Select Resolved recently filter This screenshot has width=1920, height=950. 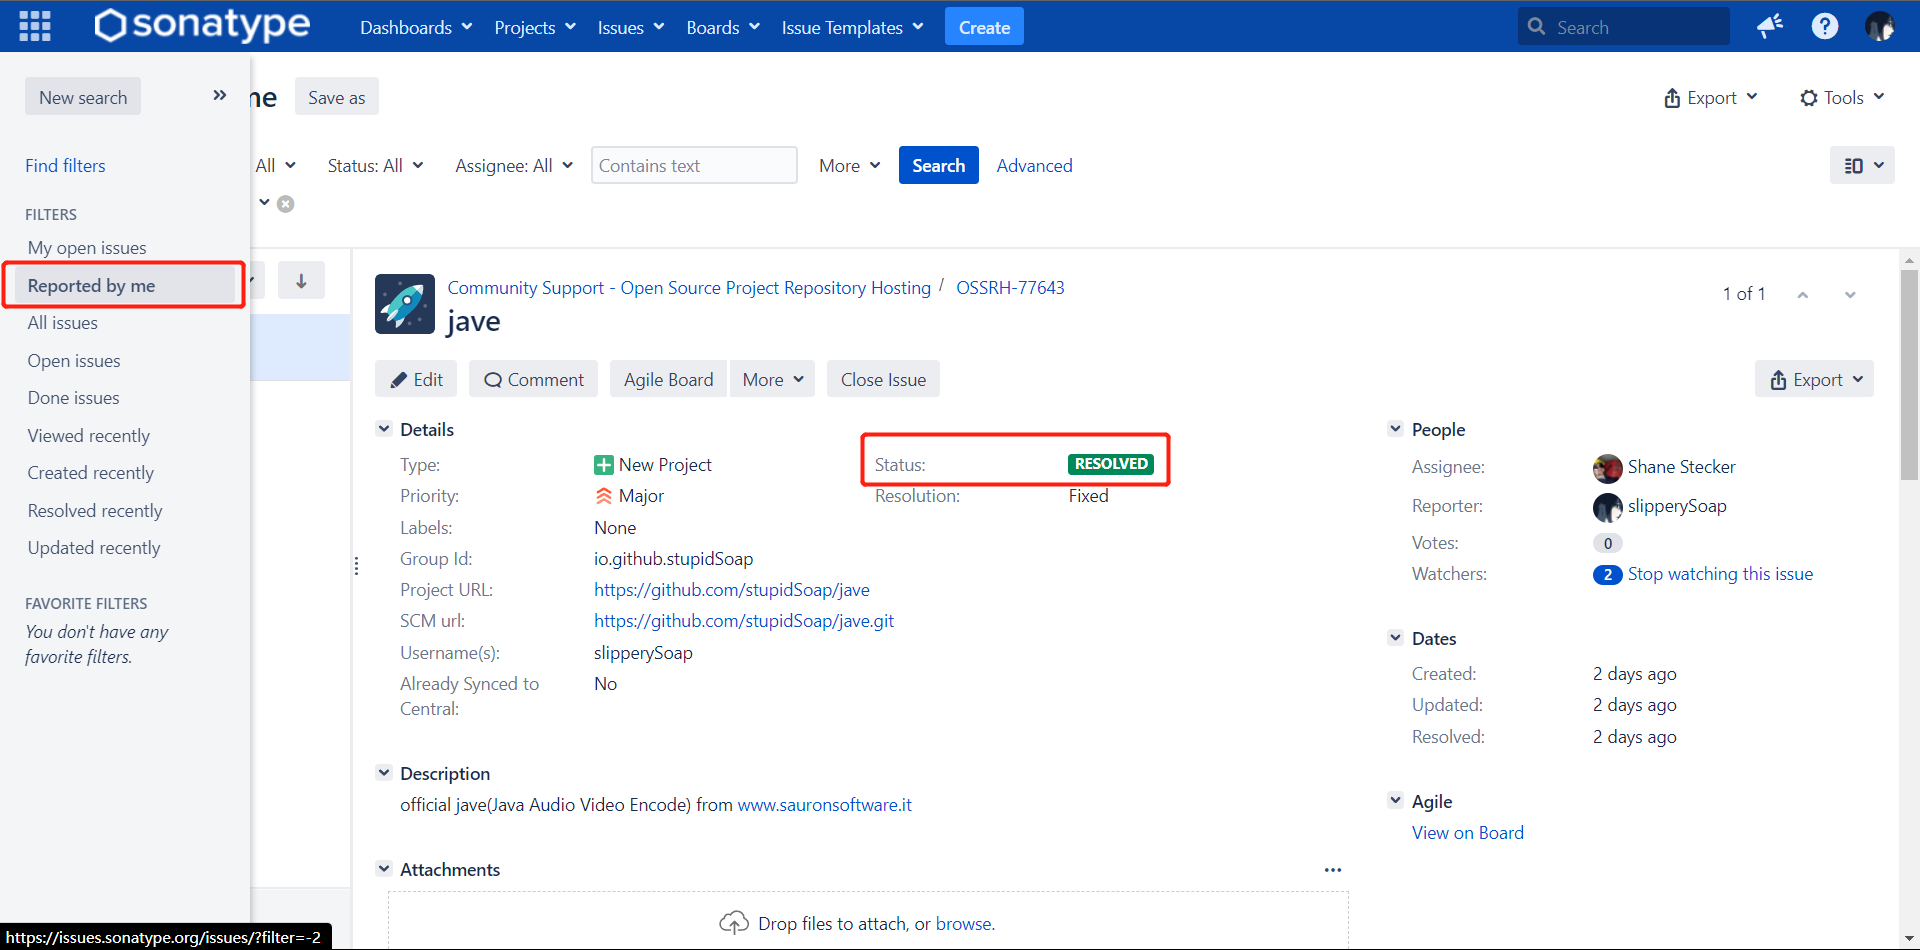pos(95,511)
